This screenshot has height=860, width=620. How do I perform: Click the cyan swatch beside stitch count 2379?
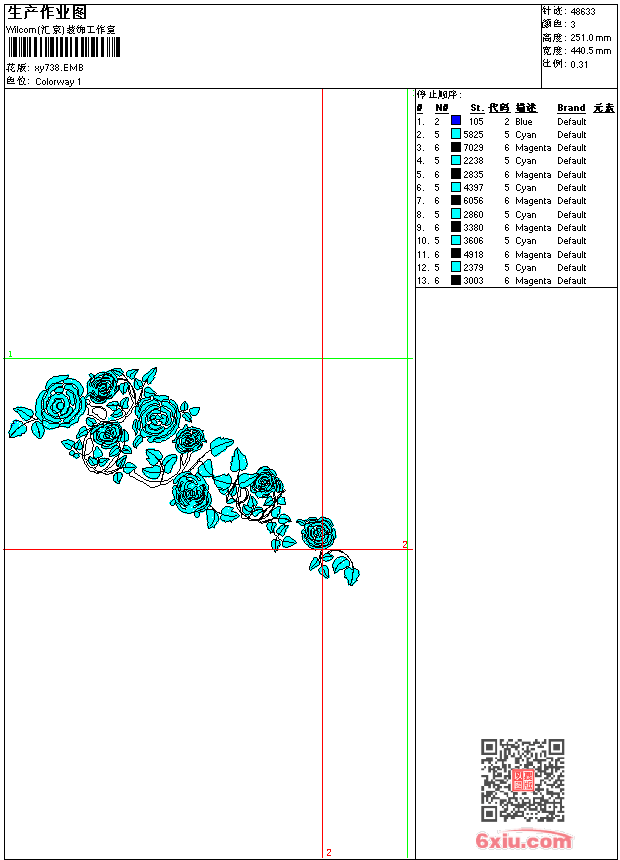click(456, 267)
